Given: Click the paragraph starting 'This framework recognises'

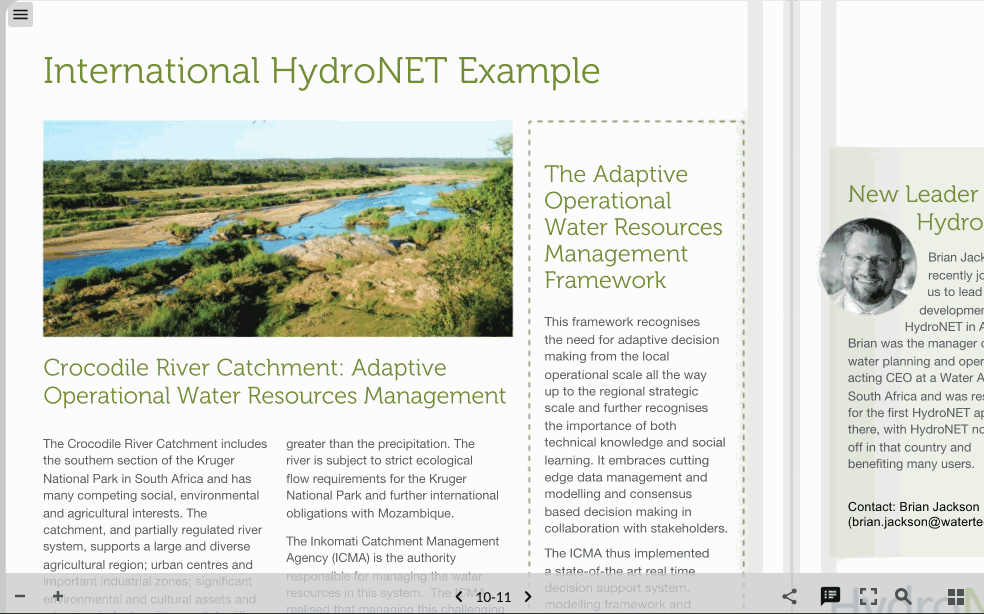Looking at the screenshot, I should [x=636, y=425].
